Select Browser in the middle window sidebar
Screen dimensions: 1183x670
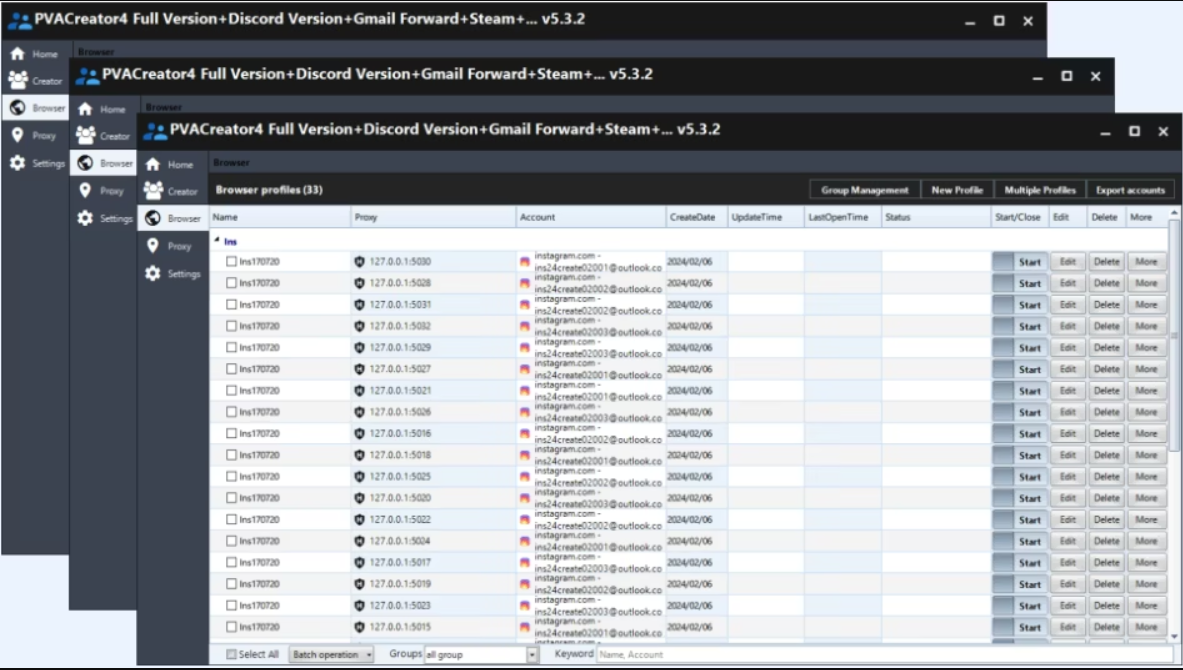pos(103,163)
